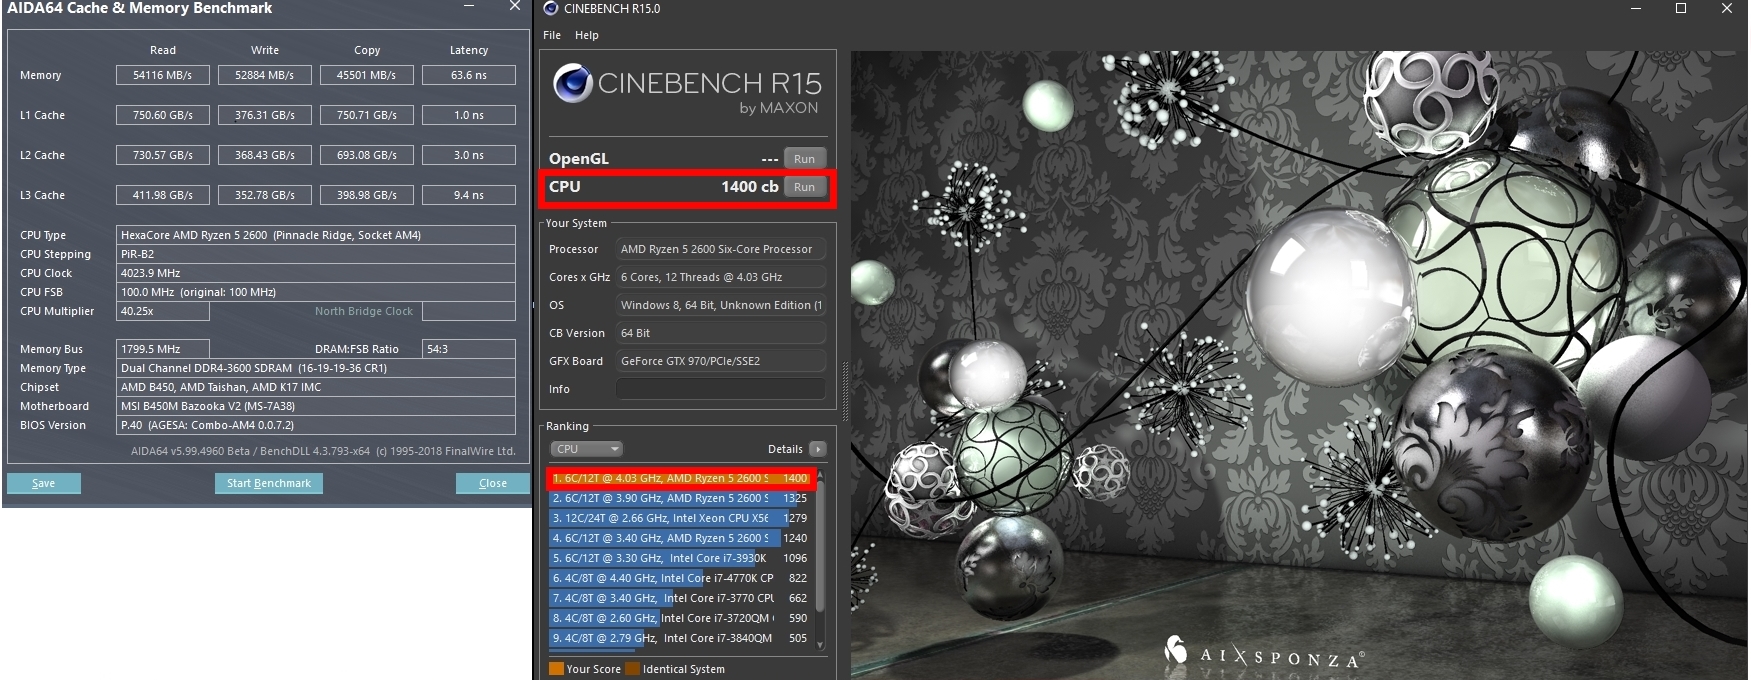Viewport: 1751px width, 680px height.
Task: Click OS field Windows 8, 64 Bit
Action: tap(721, 305)
